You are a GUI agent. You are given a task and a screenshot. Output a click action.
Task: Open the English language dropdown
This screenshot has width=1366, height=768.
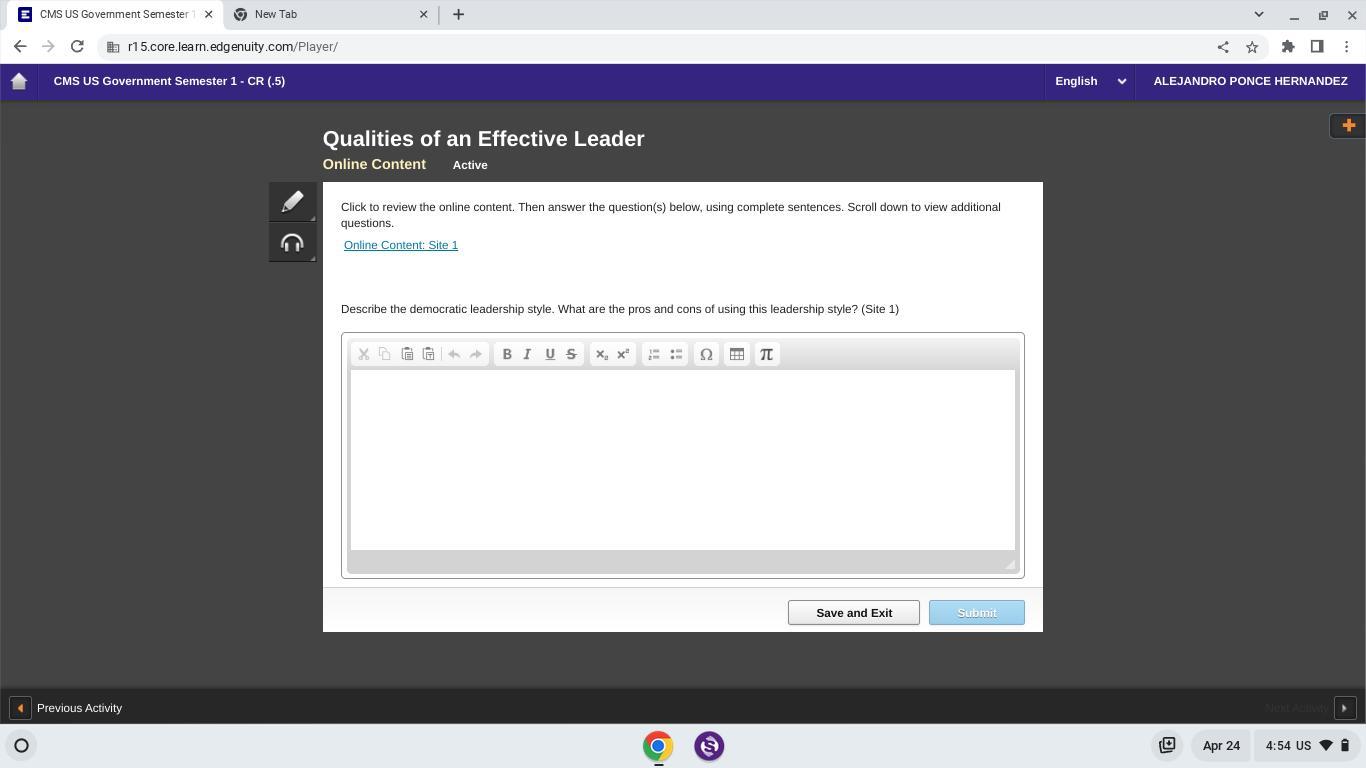(x=1090, y=81)
